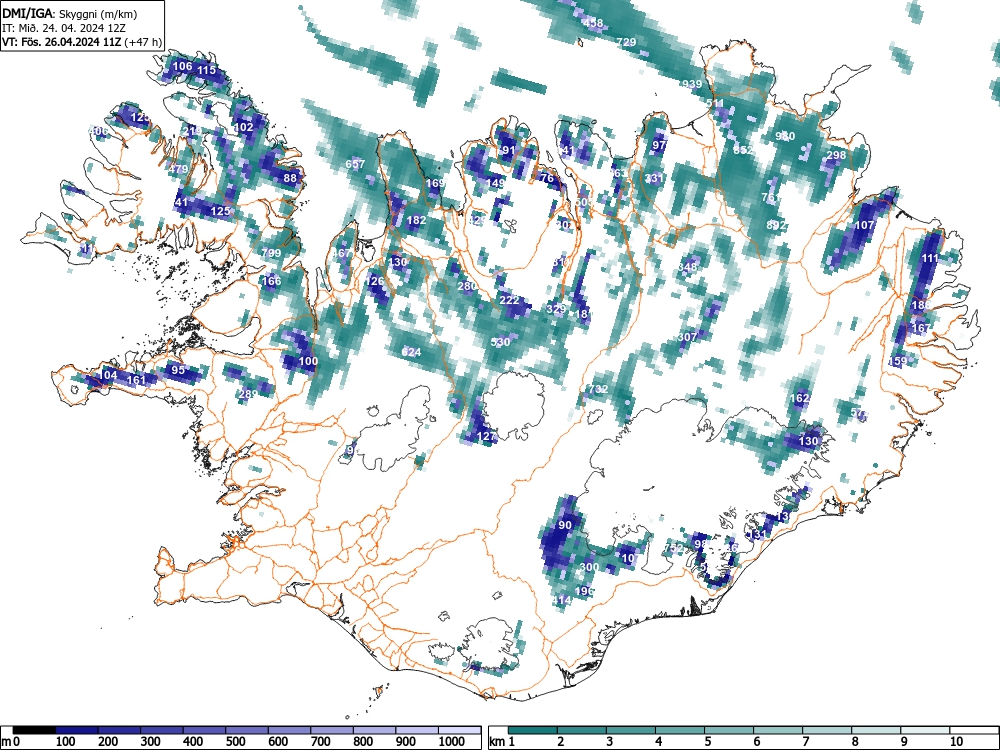Click the 111 visibility value
Viewport: 1000px width, 750px height.
[930, 258]
